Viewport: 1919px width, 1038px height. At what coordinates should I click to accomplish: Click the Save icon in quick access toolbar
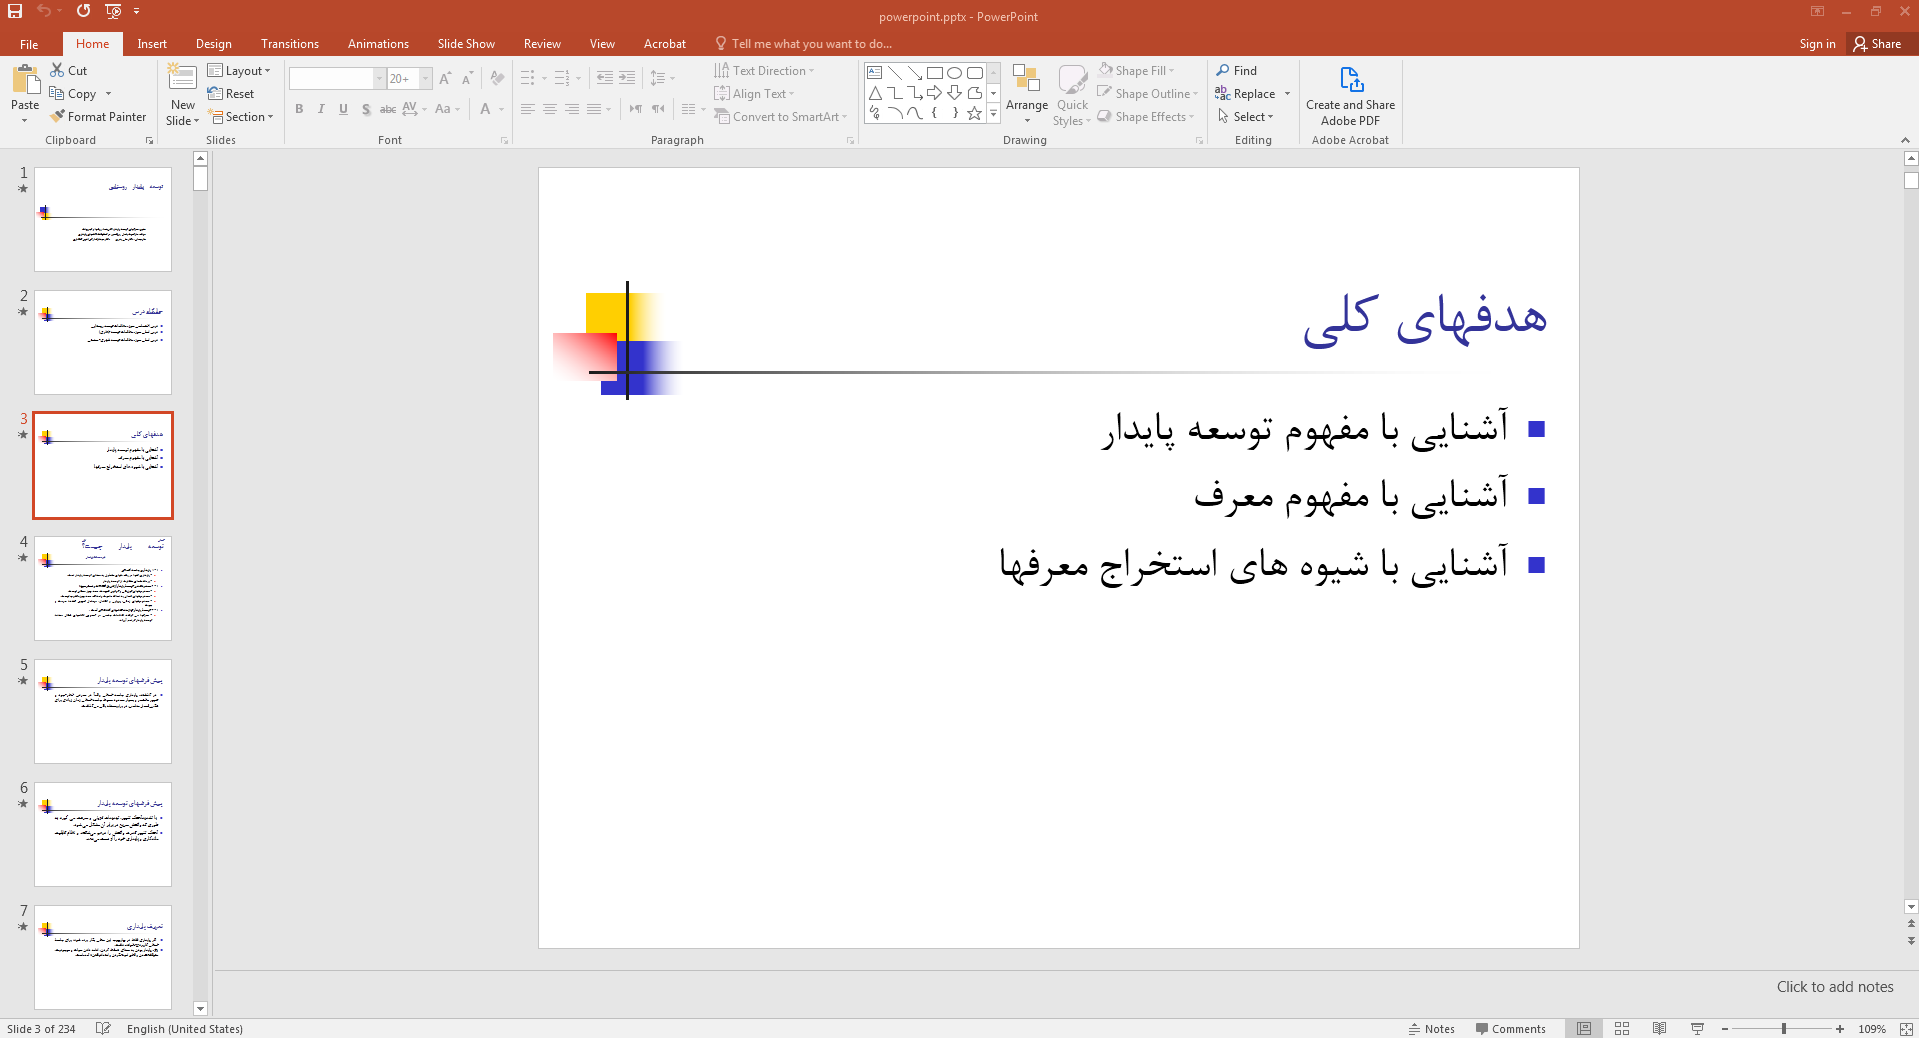pyautogui.click(x=15, y=11)
